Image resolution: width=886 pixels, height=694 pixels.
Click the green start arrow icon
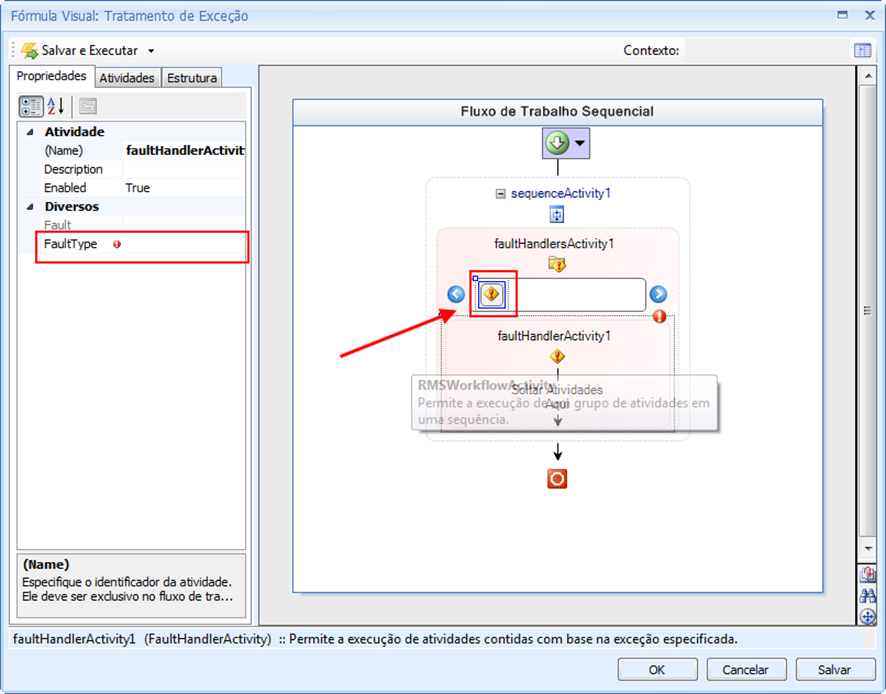(557, 143)
